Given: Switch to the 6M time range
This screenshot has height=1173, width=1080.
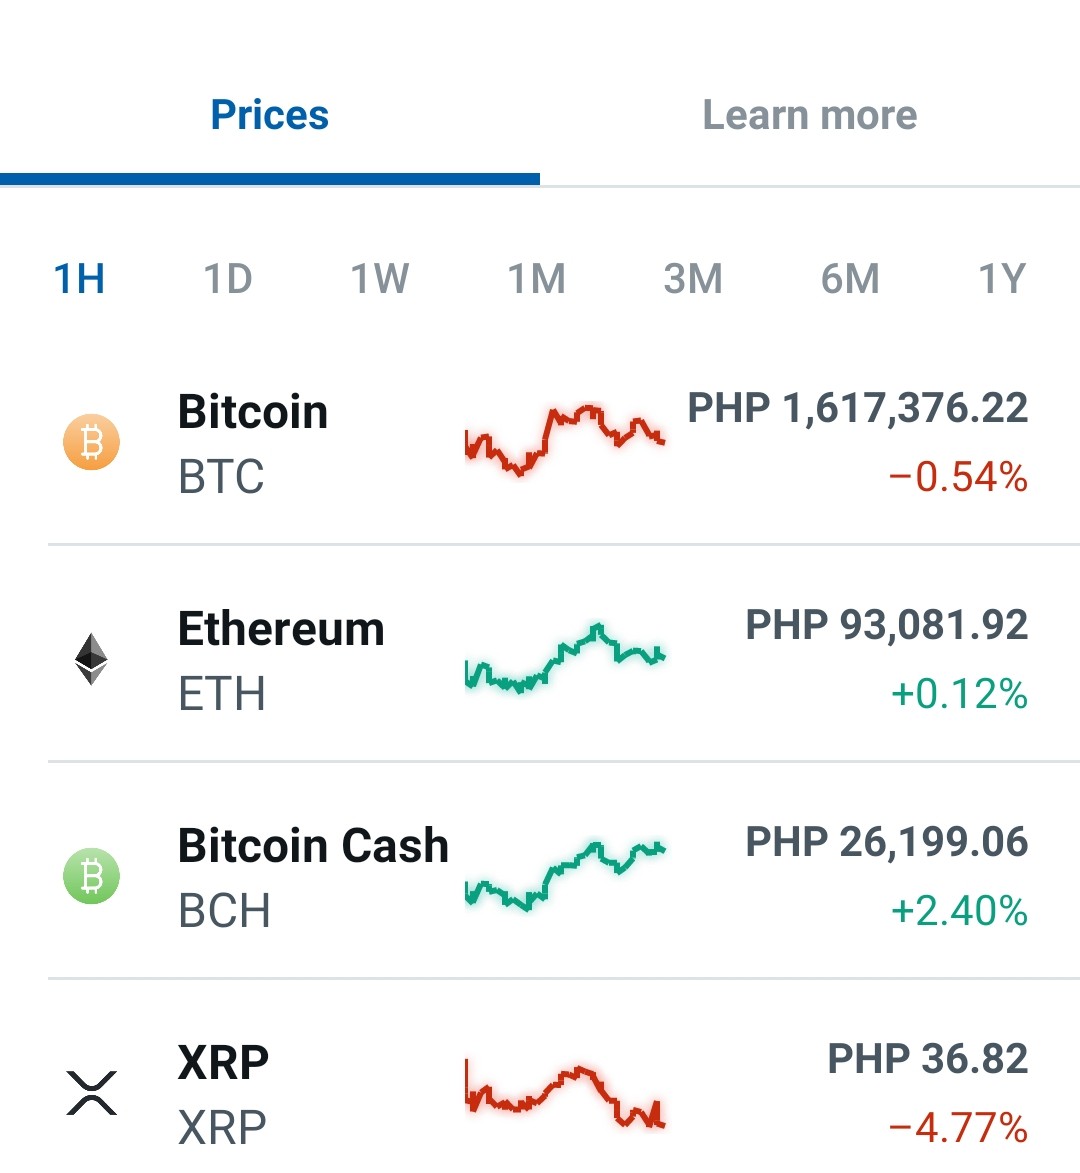Looking at the screenshot, I should pyautogui.click(x=850, y=279).
